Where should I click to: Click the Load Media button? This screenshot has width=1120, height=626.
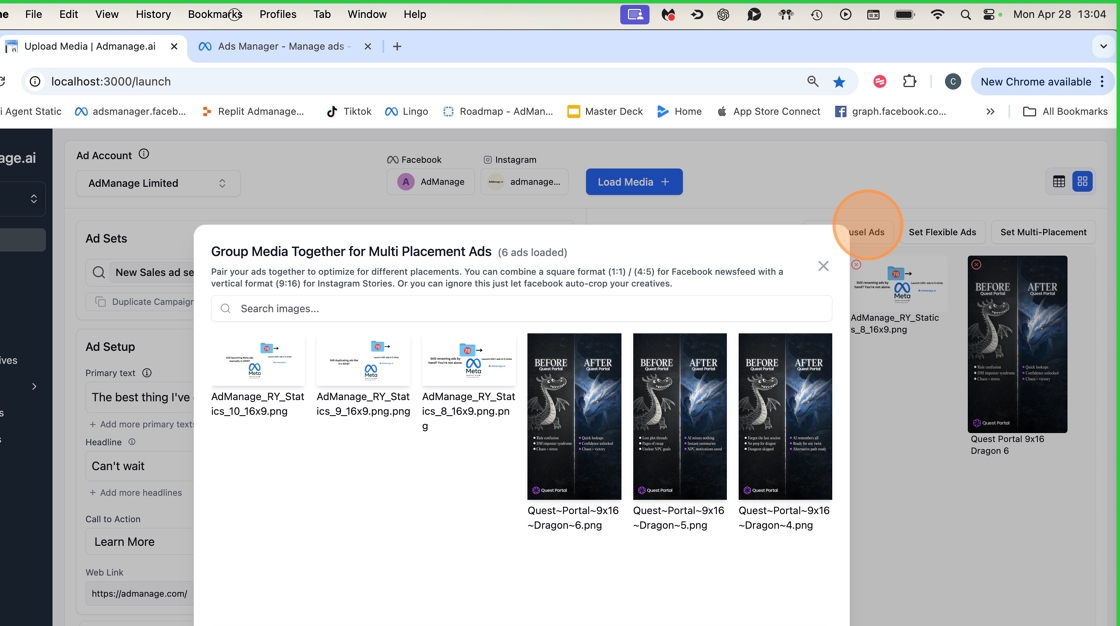click(634, 182)
